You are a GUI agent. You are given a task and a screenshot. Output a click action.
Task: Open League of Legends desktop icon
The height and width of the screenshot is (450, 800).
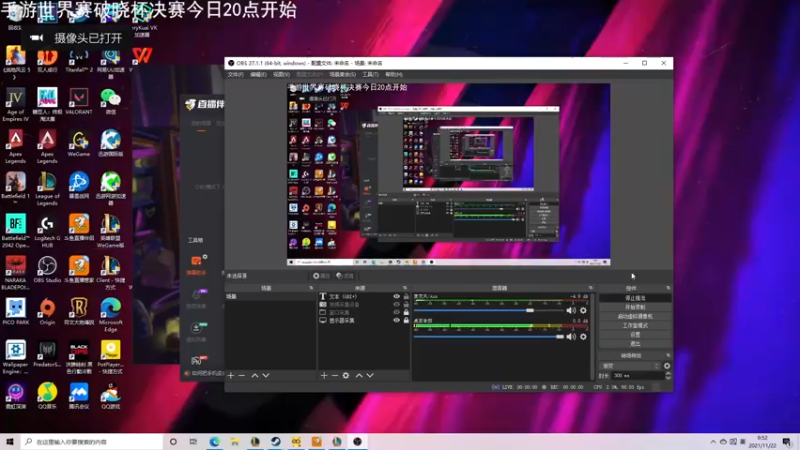pyautogui.click(x=47, y=189)
